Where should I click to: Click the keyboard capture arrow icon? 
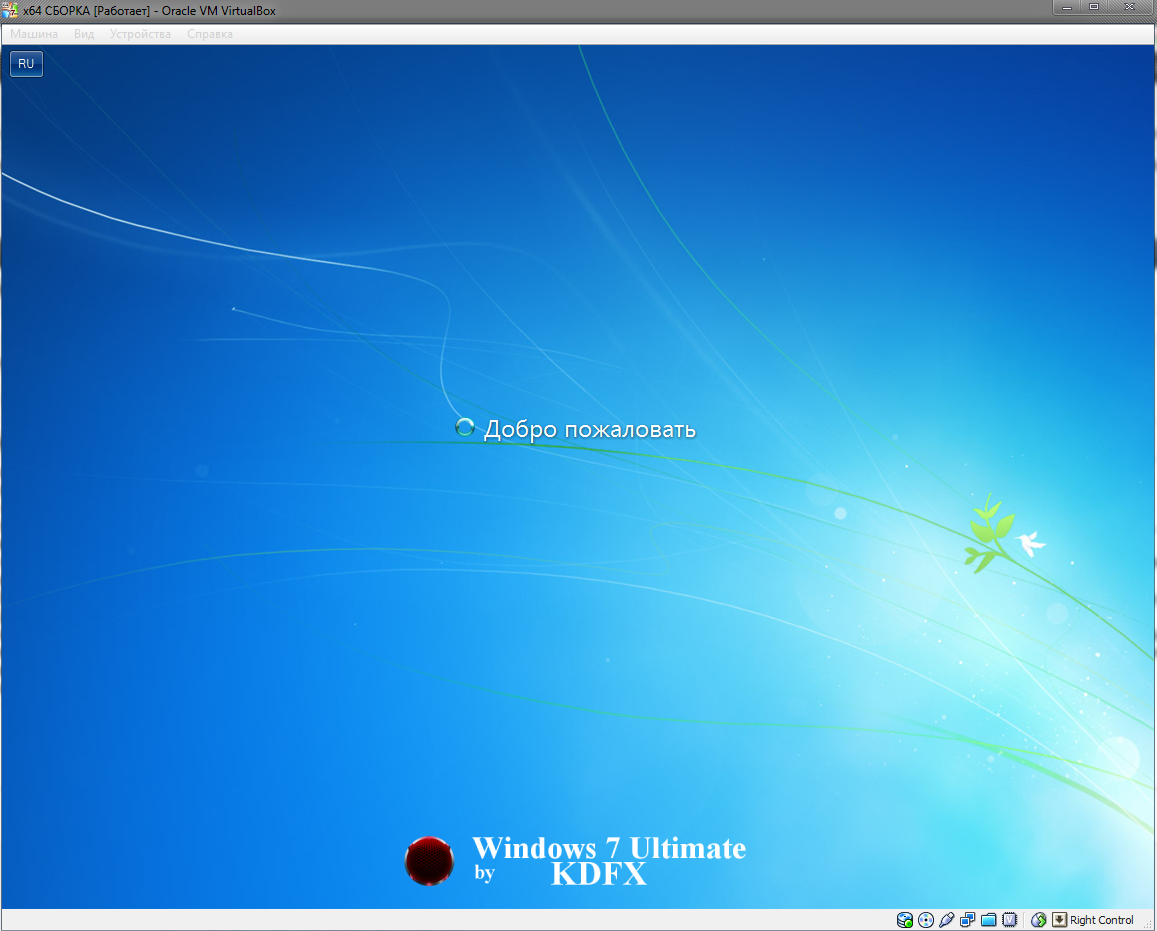click(x=1059, y=920)
